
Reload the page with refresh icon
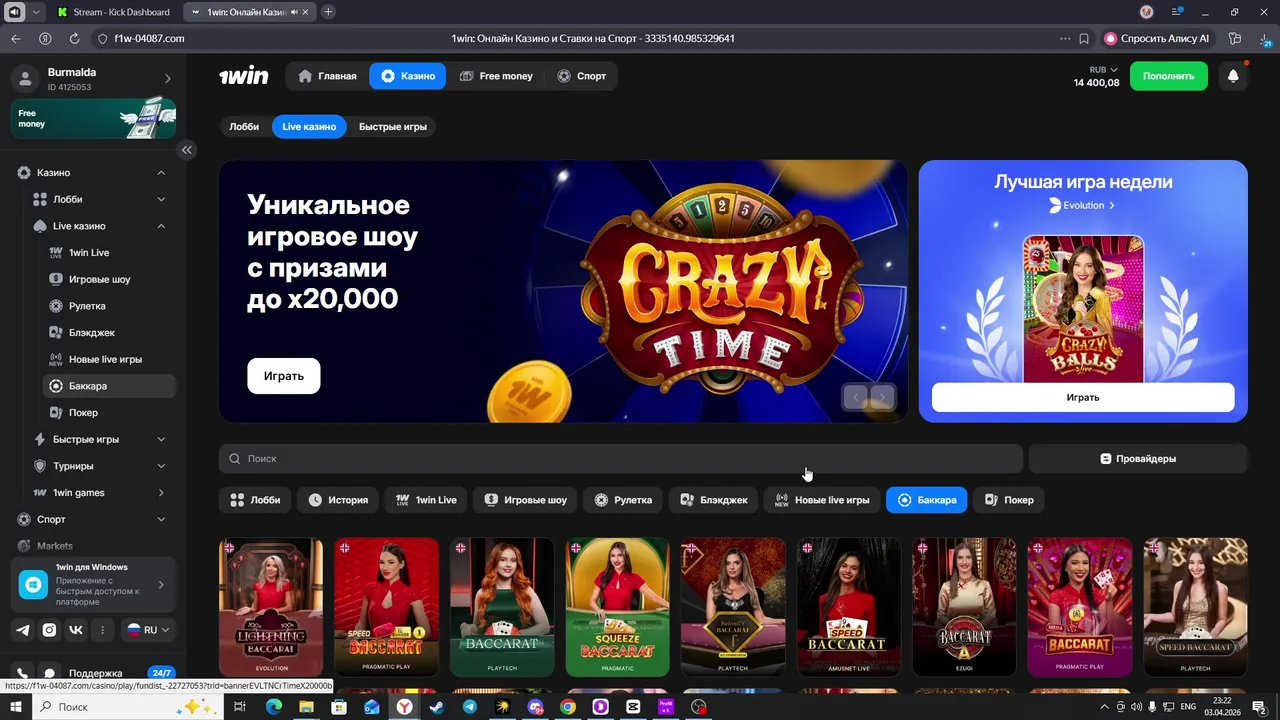pyautogui.click(x=74, y=38)
